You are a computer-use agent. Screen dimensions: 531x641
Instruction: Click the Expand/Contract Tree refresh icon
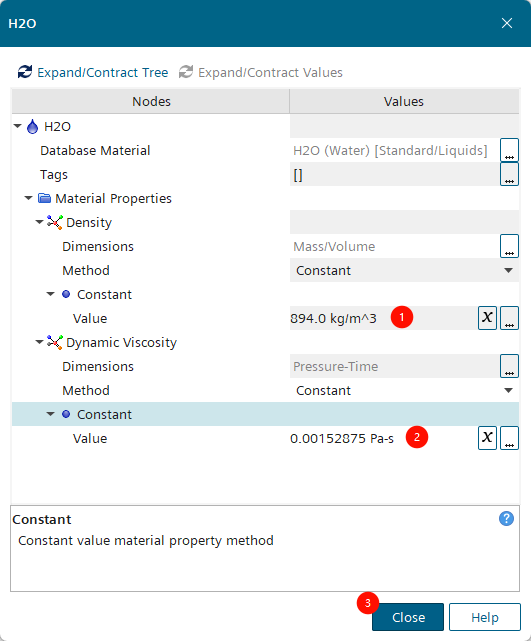(x=25, y=72)
